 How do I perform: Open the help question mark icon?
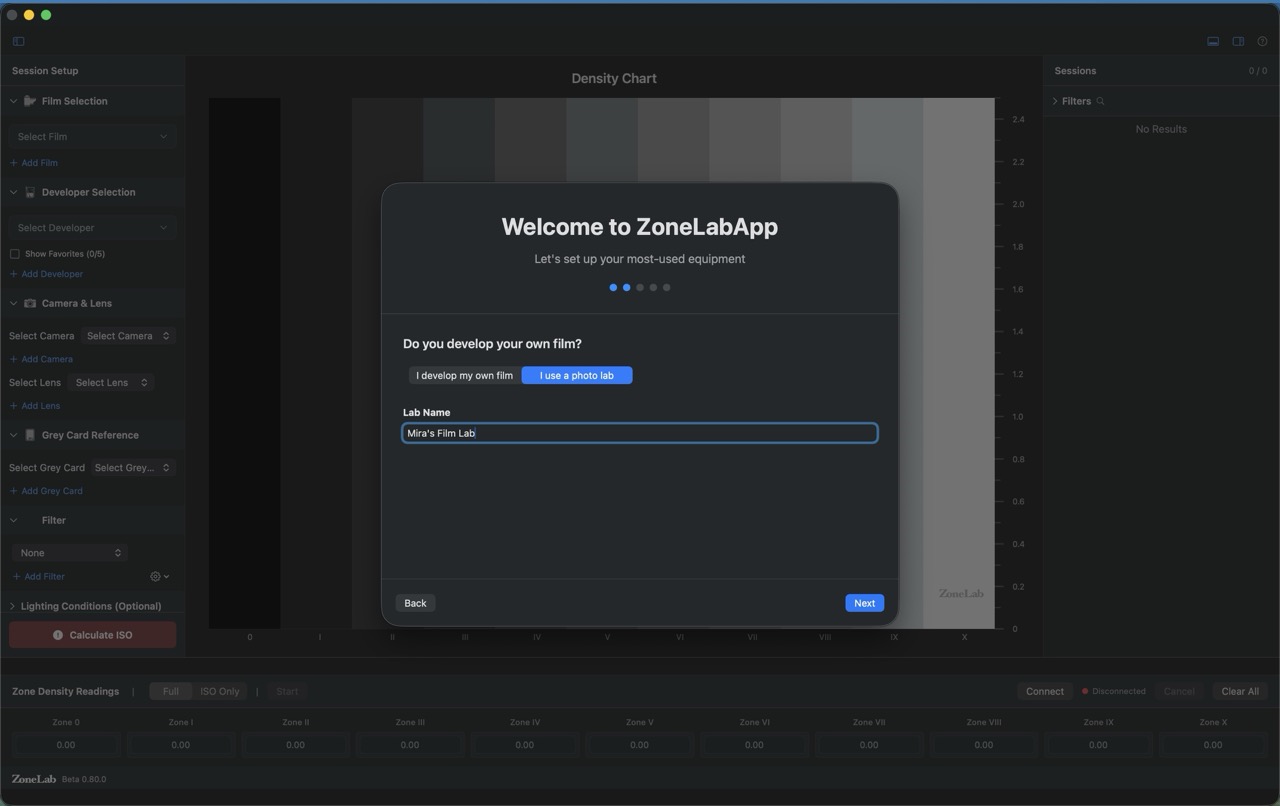click(x=1262, y=41)
